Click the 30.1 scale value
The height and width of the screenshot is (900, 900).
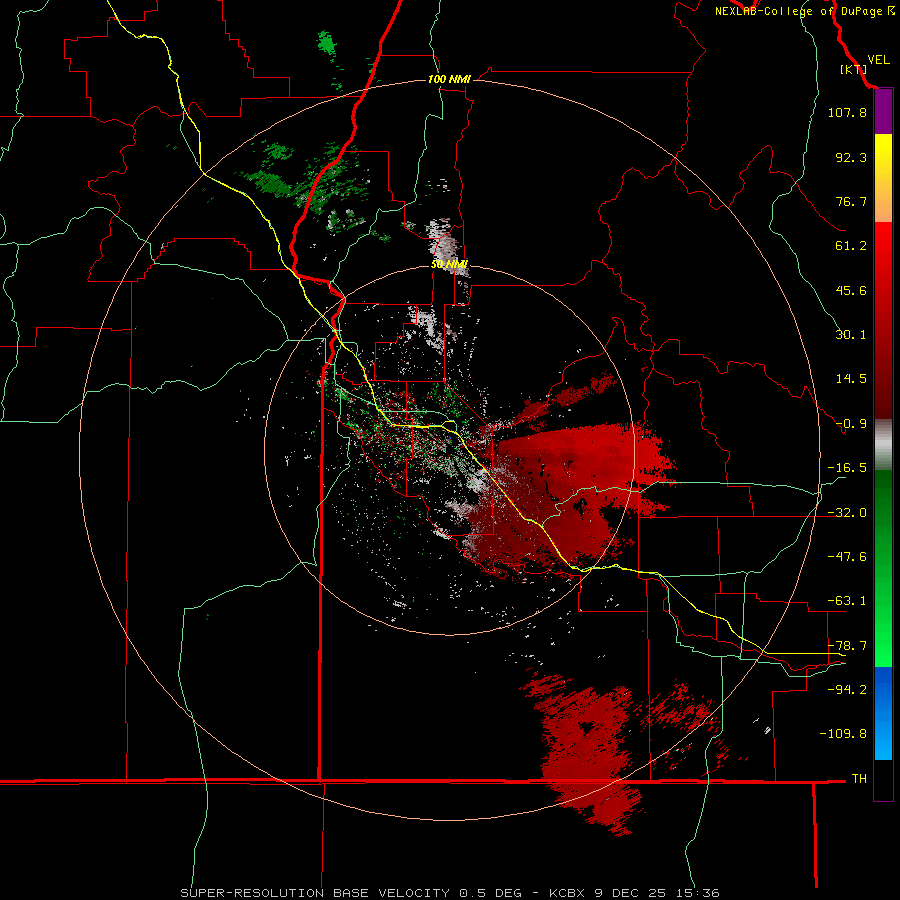pos(851,335)
